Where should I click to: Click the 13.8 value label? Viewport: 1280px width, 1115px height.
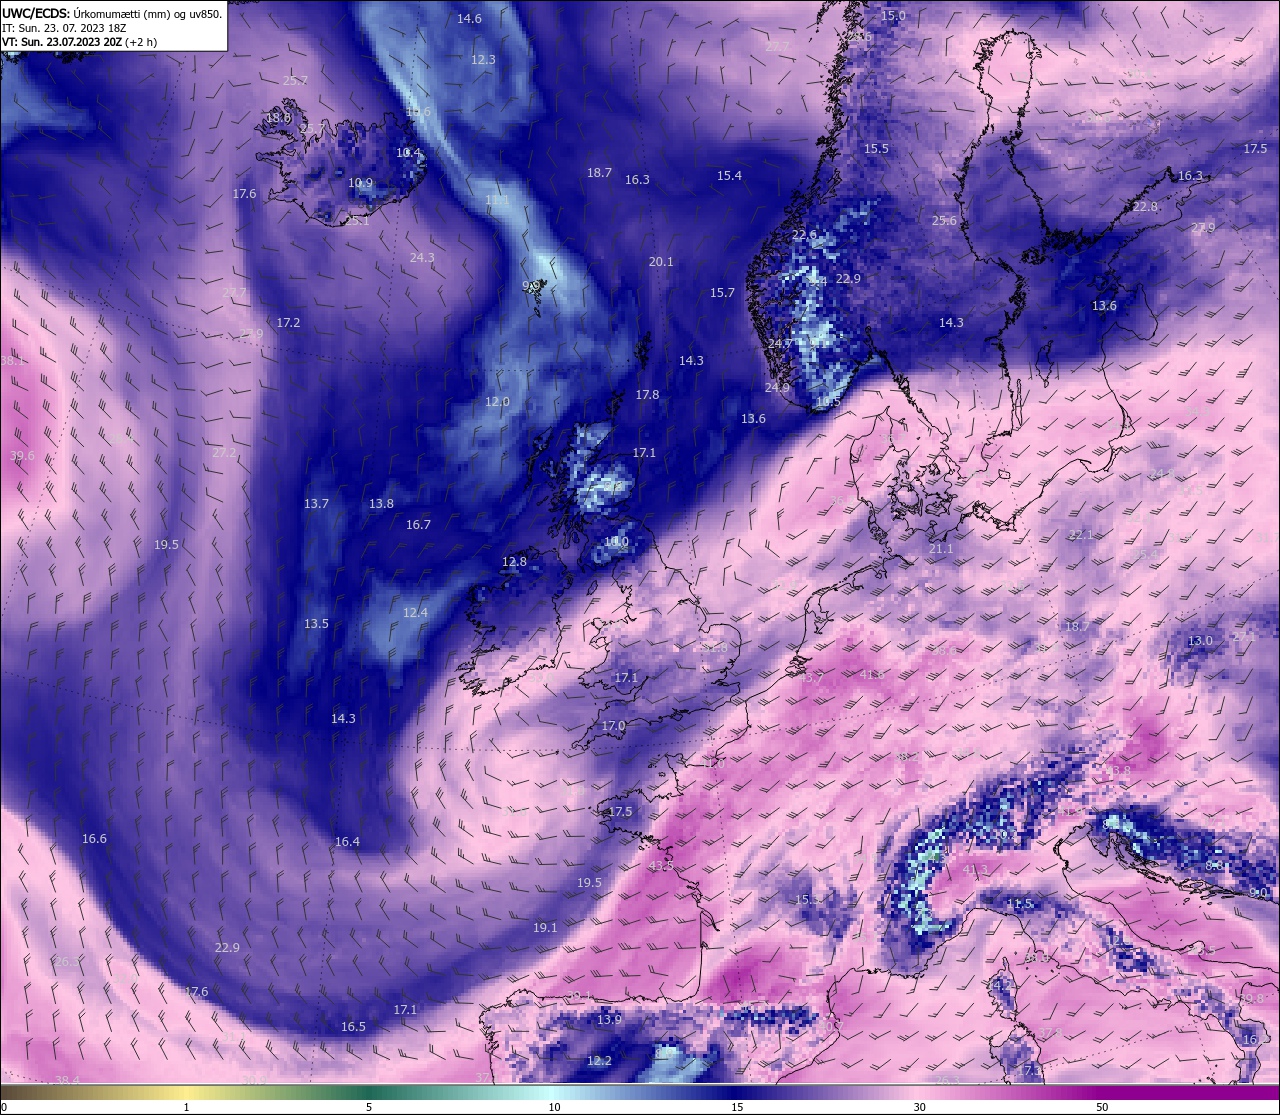pos(381,504)
